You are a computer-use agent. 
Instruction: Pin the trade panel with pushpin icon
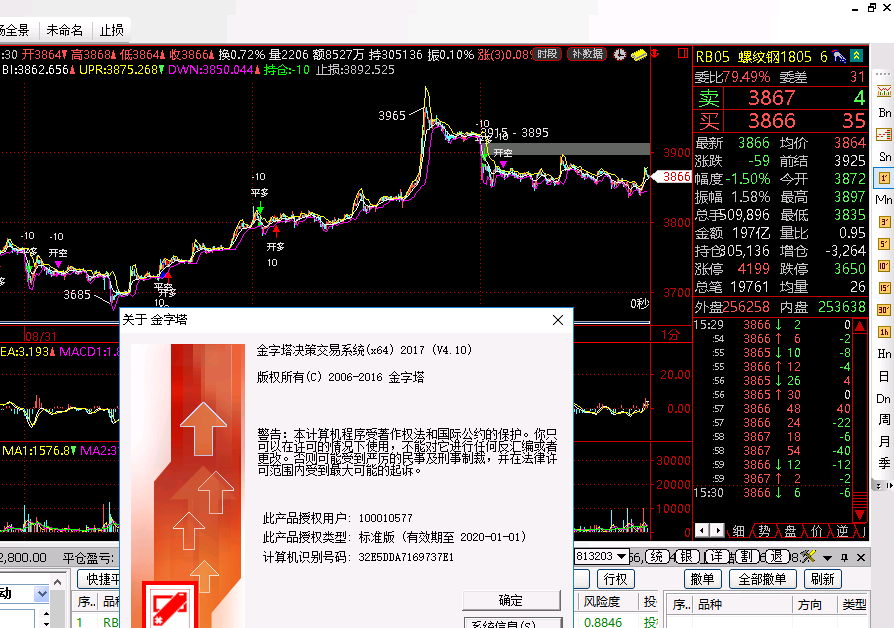(x=844, y=557)
